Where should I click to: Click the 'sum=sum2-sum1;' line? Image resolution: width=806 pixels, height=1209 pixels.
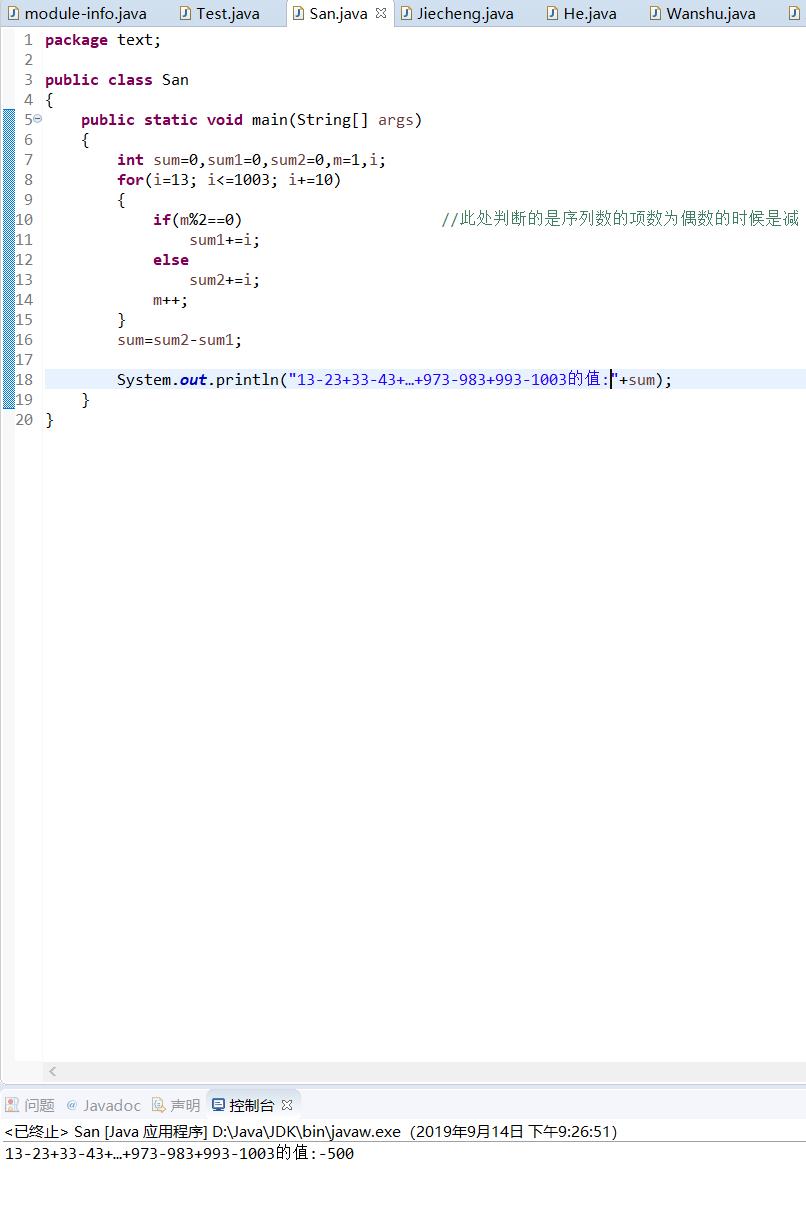[180, 340]
